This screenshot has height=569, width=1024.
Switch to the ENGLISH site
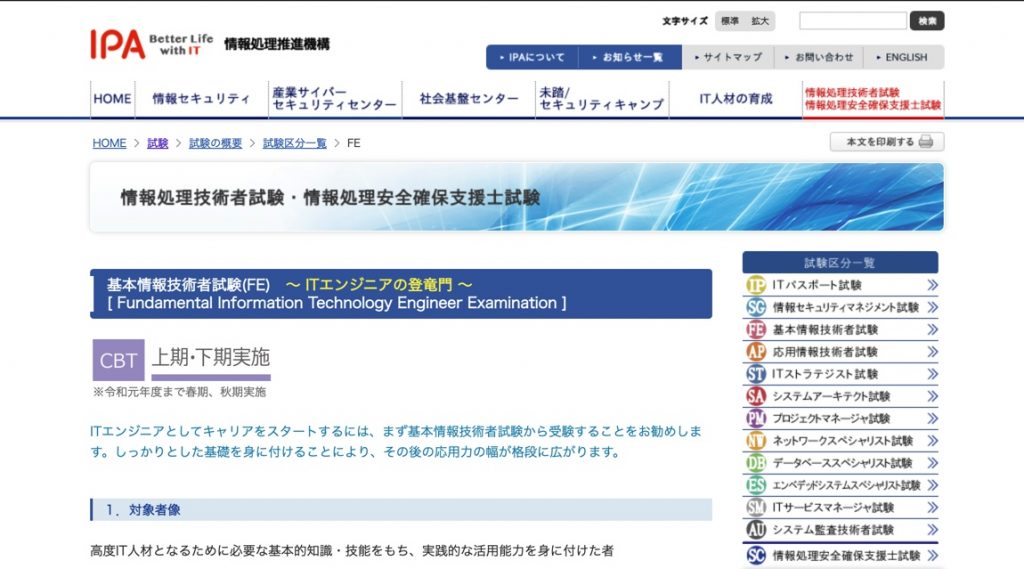coord(903,57)
